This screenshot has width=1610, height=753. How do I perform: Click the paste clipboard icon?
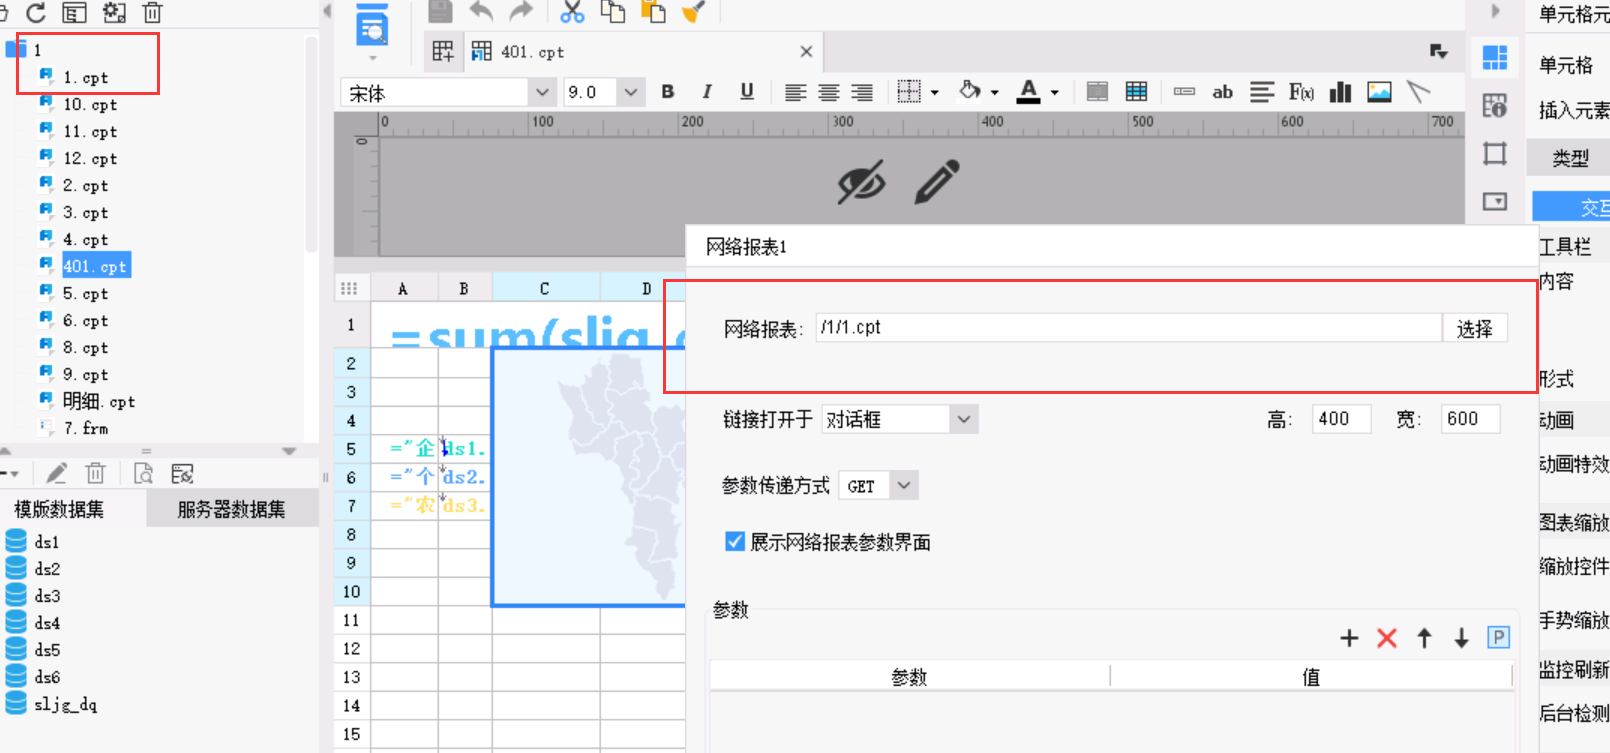[x=653, y=12]
